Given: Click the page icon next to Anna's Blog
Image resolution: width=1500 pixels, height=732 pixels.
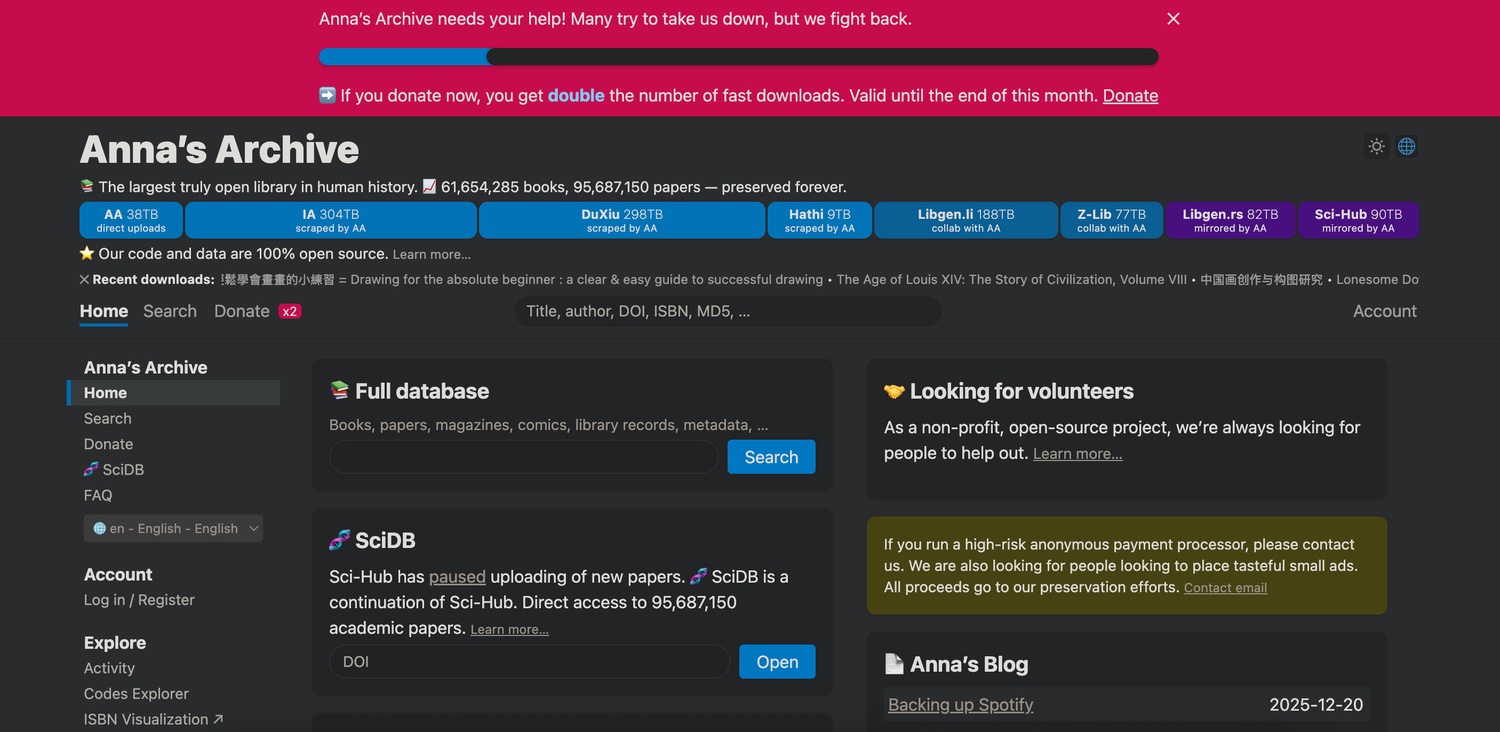Looking at the screenshot, I should coord(893,663).
